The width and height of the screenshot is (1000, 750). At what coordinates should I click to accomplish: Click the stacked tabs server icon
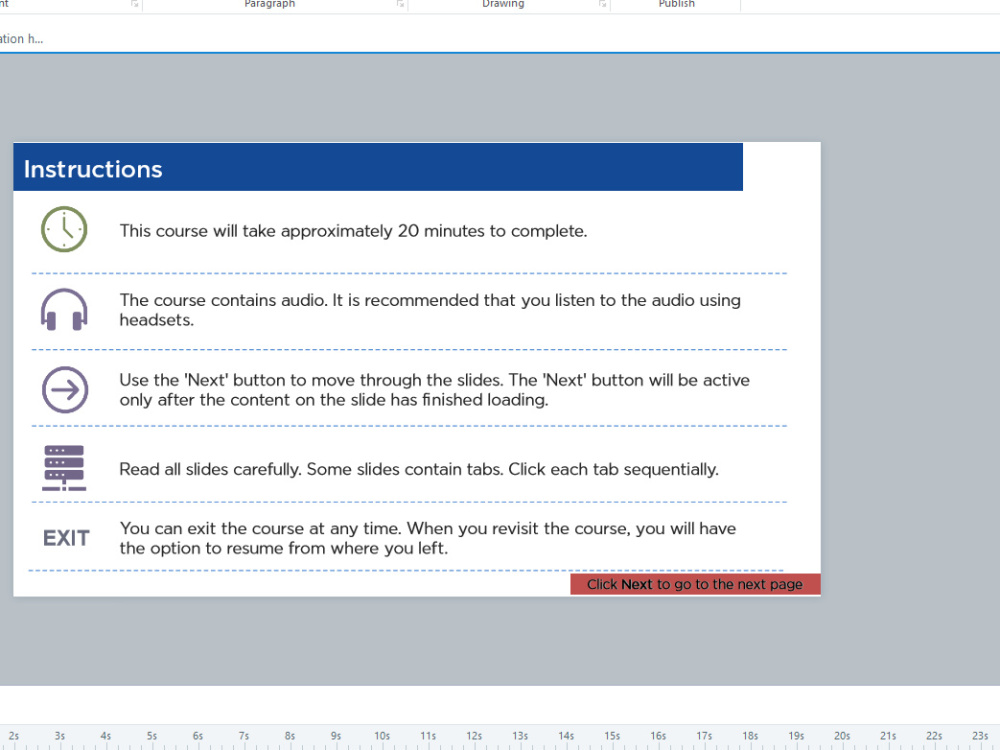coord(64,468)
